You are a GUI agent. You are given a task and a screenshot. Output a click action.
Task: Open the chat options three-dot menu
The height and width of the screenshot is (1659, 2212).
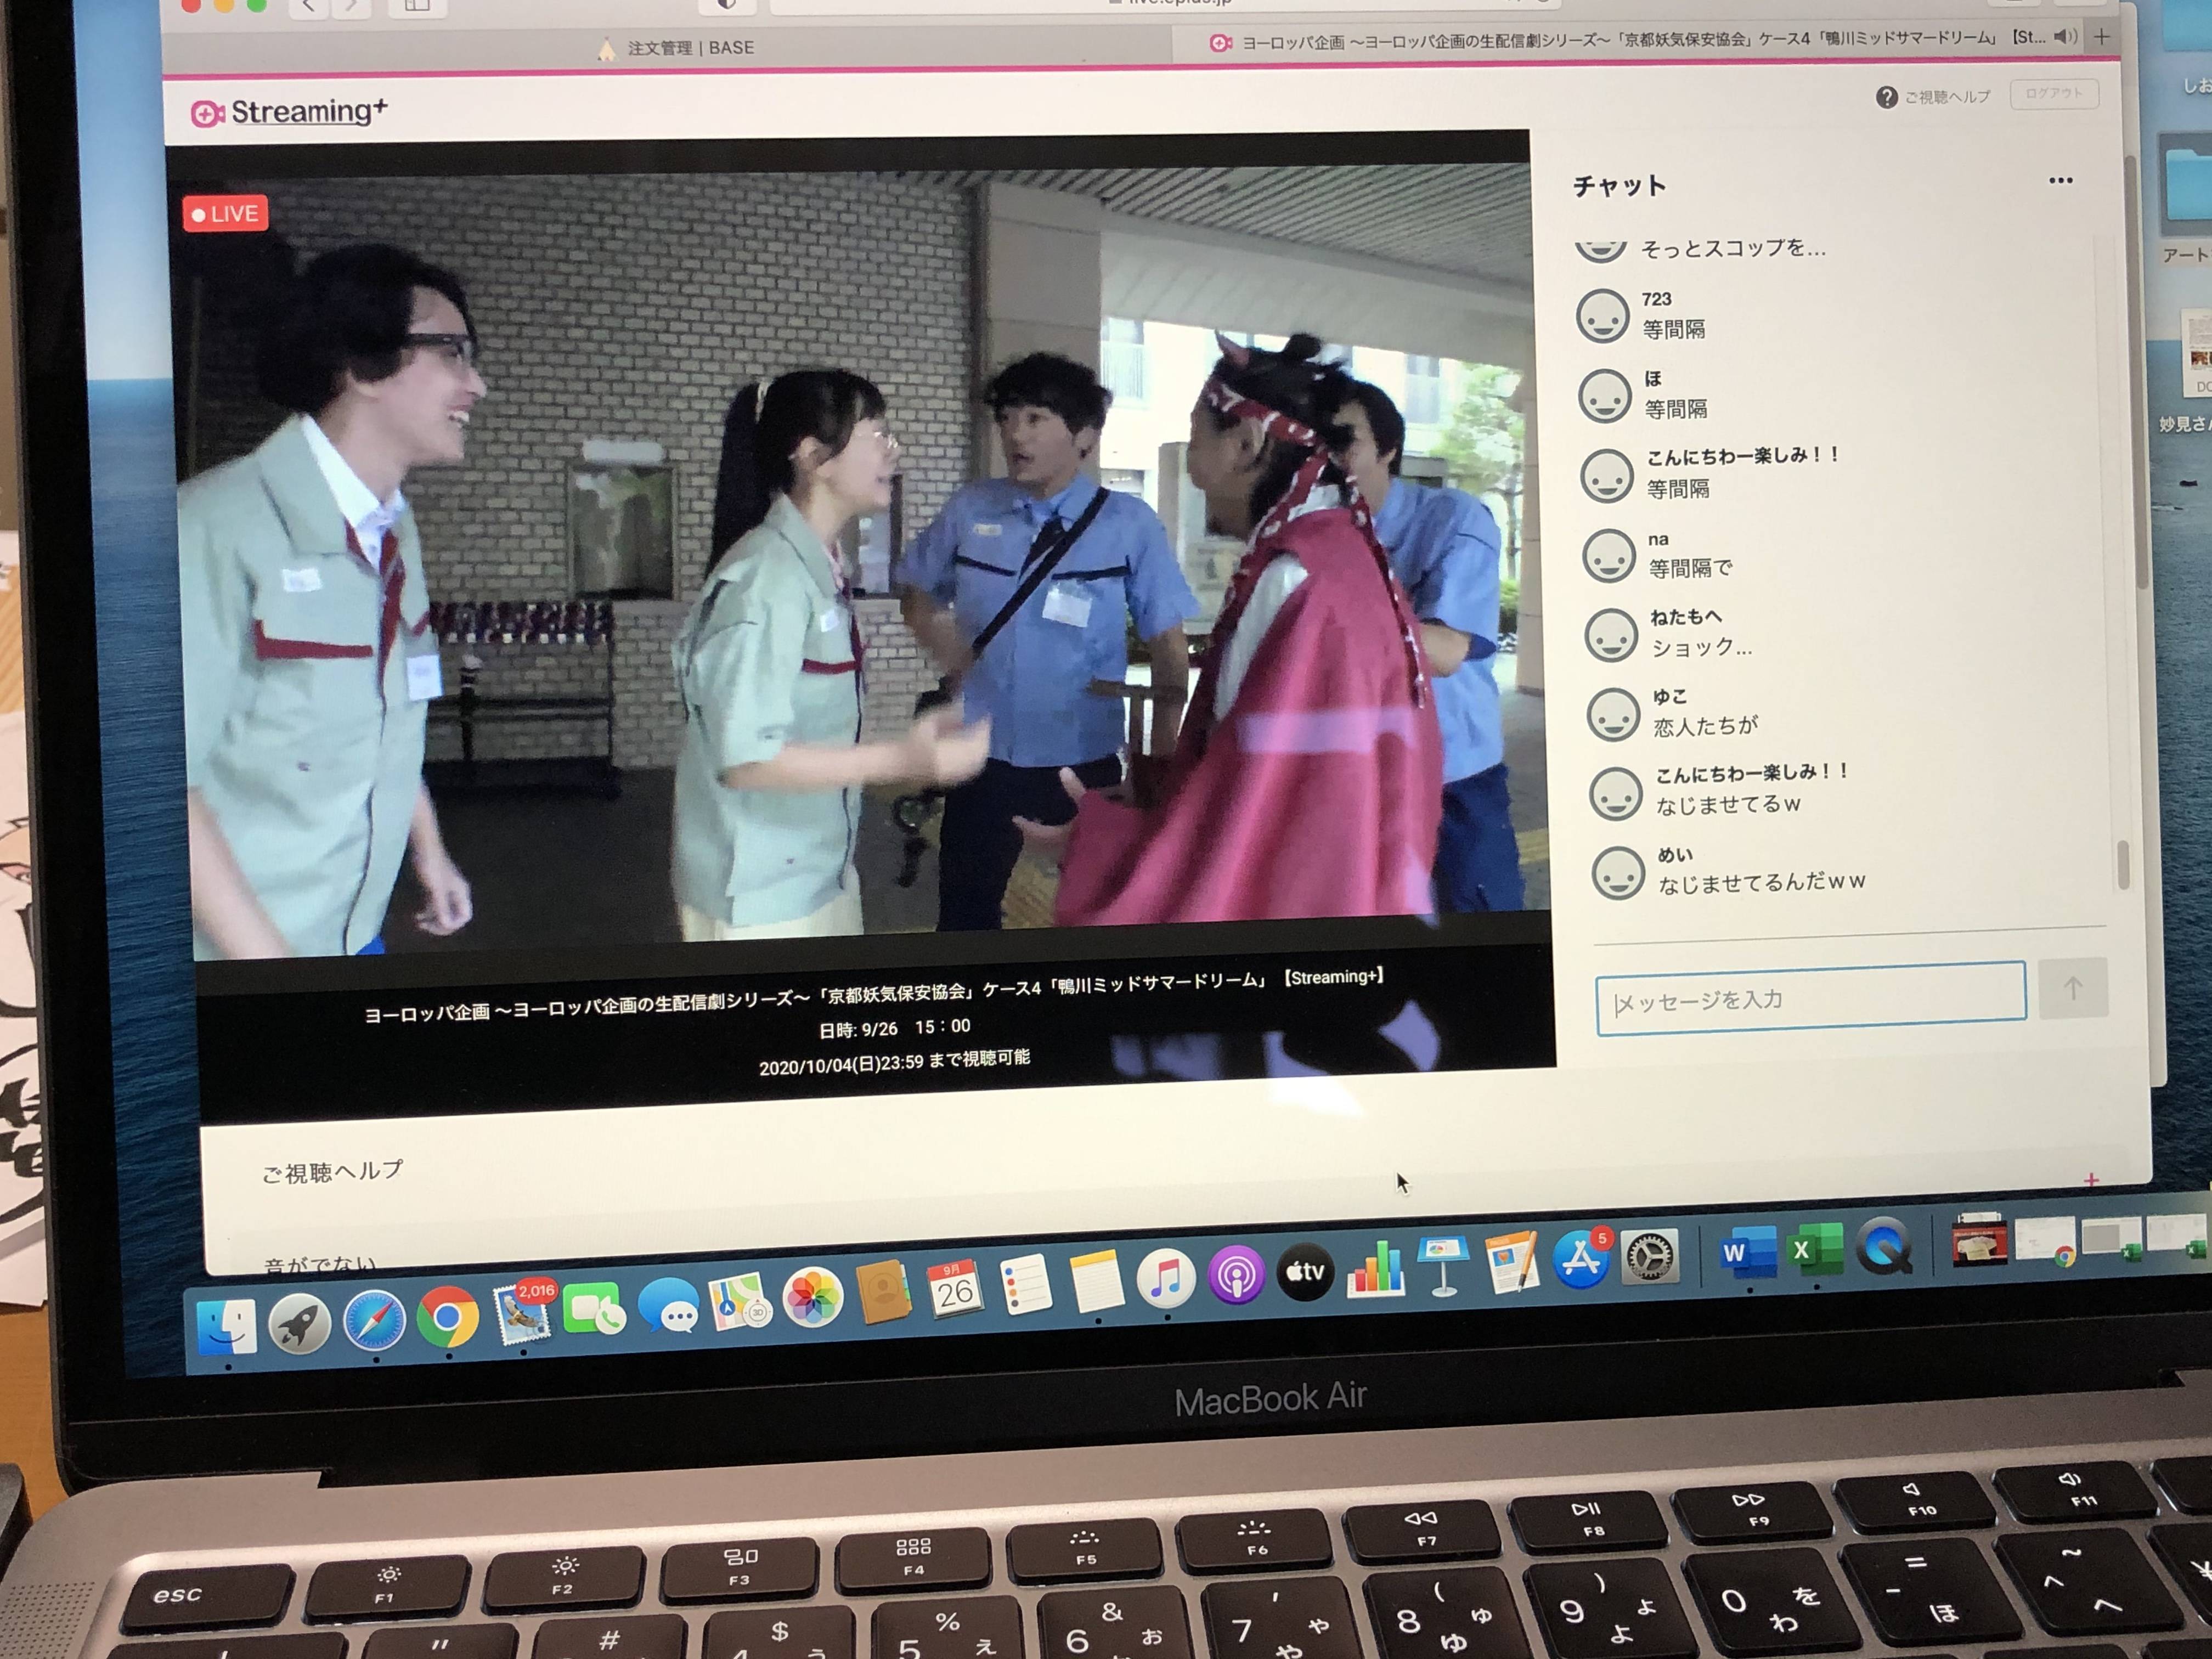pyautogui.click(x=2060, y=181)
